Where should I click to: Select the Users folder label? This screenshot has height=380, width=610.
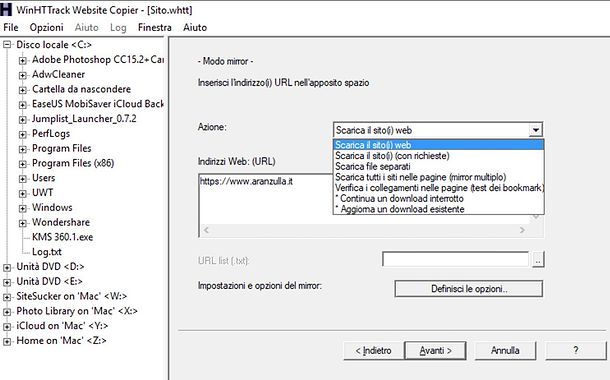click(44, 178)
